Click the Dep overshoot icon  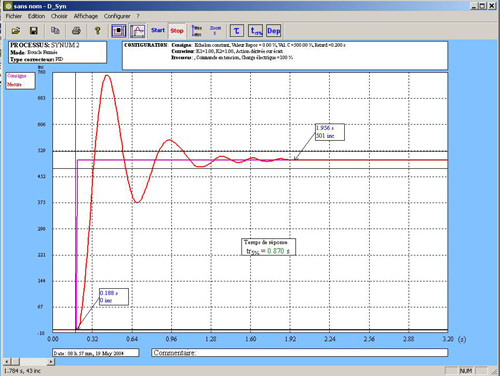point(274,31)
